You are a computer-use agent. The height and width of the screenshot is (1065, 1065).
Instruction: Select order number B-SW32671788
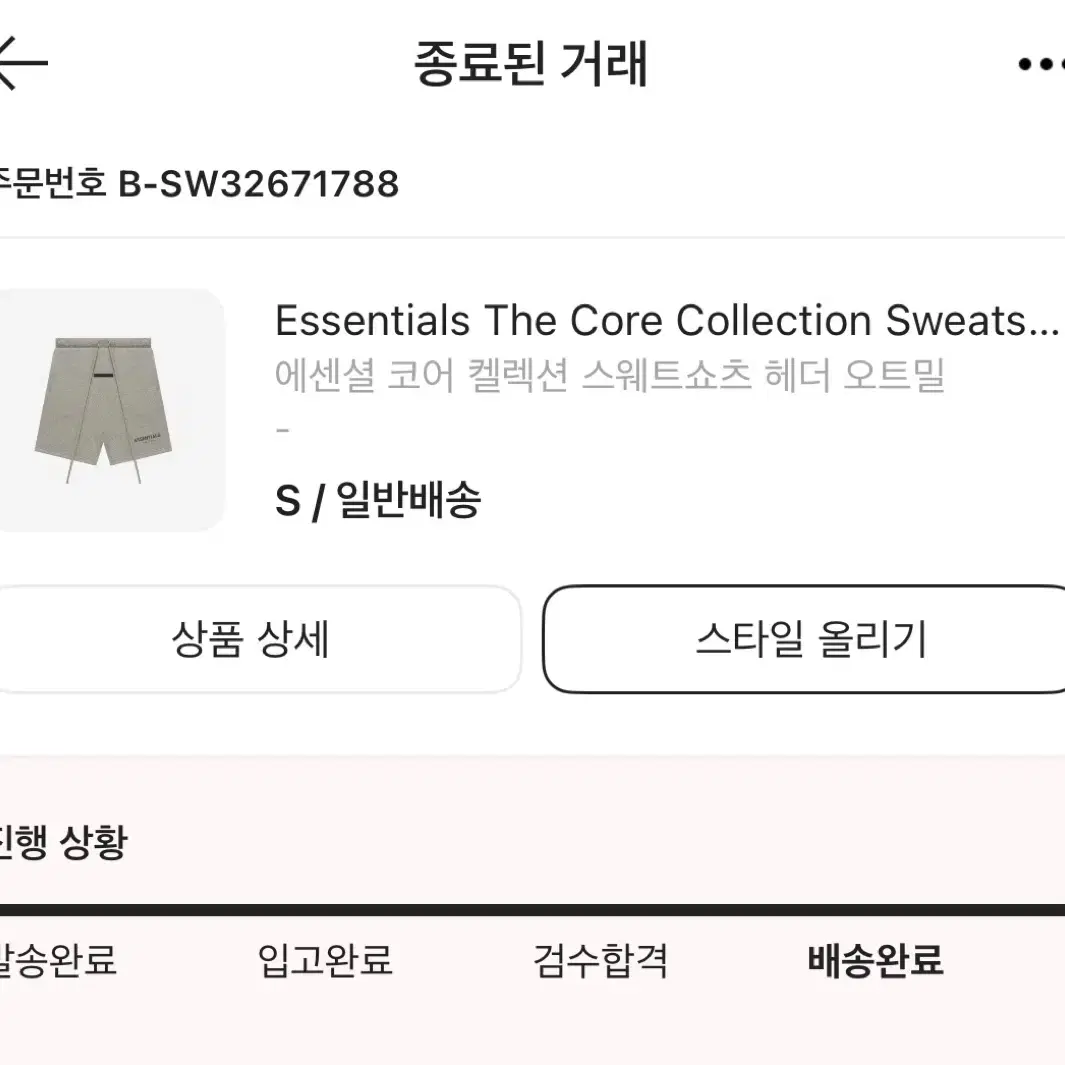tap(259, 184)
